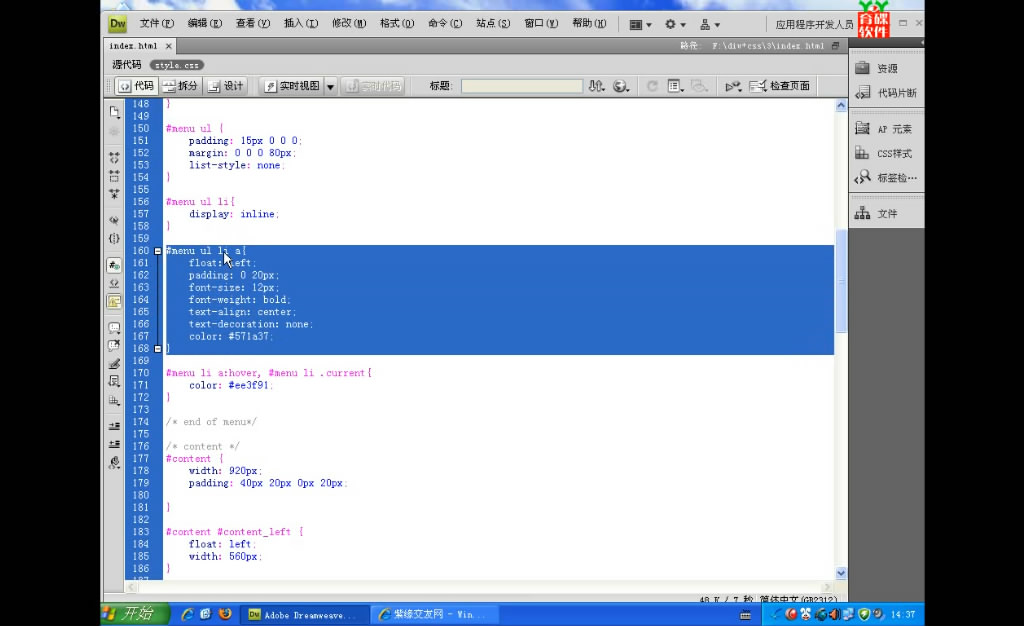This screenshot has width=1024, height=626.
Task: Open the file management icon in the toolbar
Action: pyautogui.click(x=596, y=86)
